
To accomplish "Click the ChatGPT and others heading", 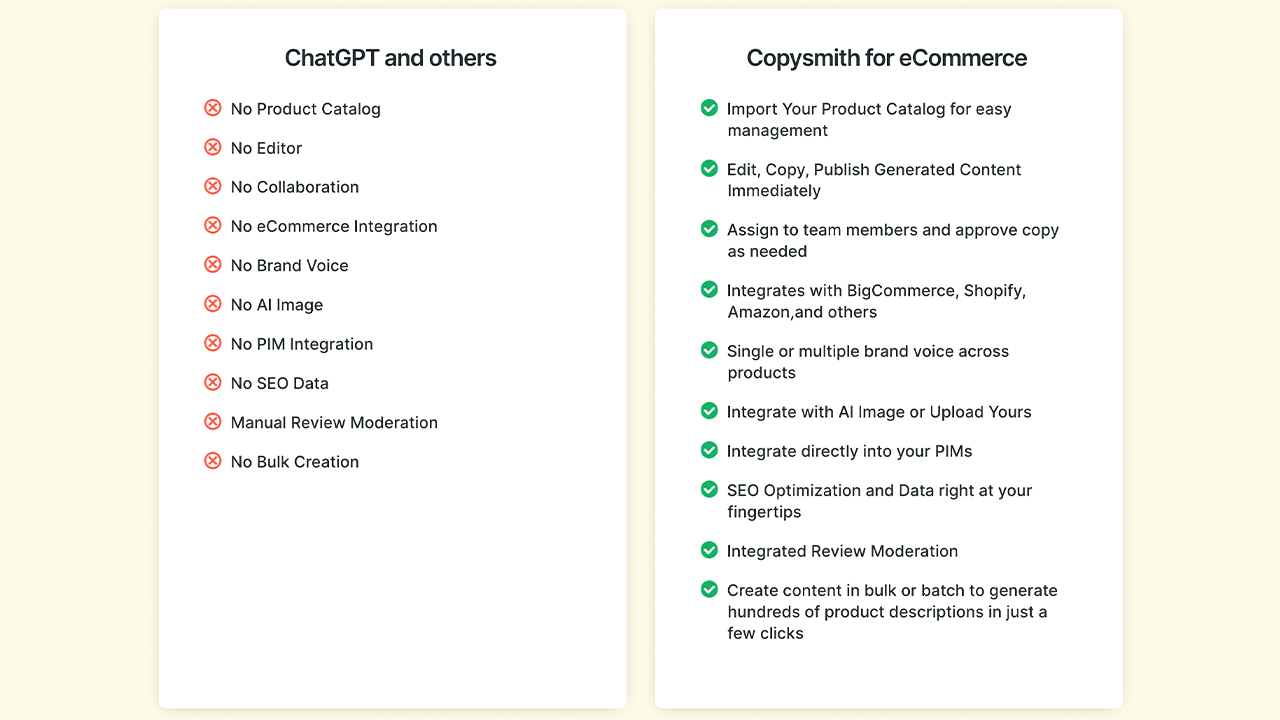I will pos(391,58).
